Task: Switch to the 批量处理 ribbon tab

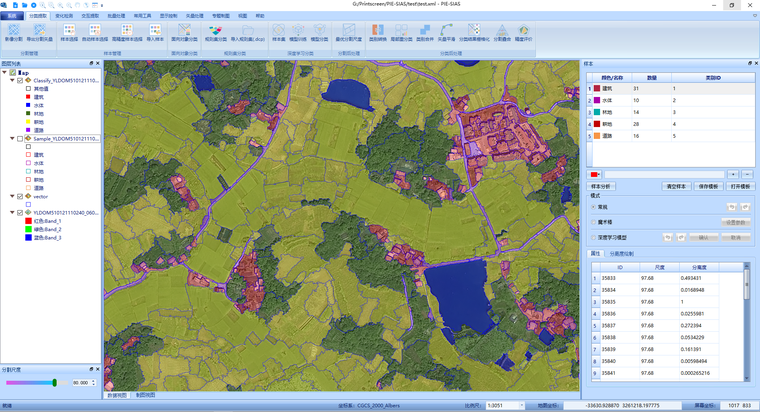Action: [116, 16]
